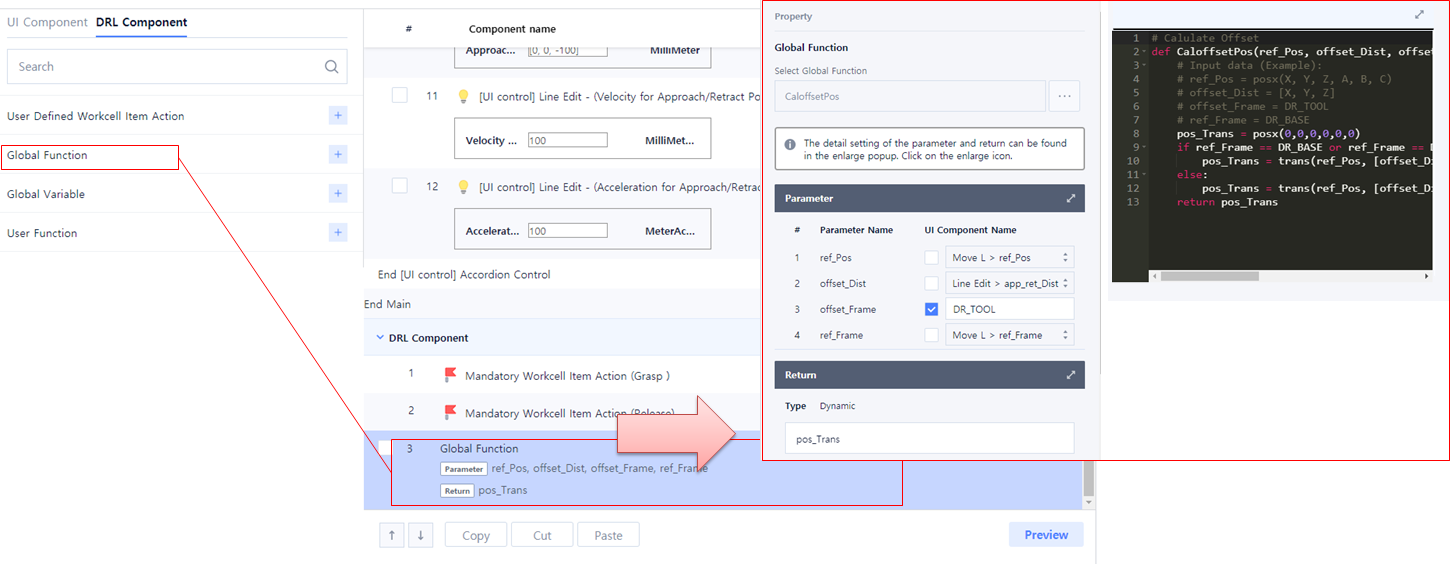Add User Defined Workcell Item Action

tap(338, 116)
